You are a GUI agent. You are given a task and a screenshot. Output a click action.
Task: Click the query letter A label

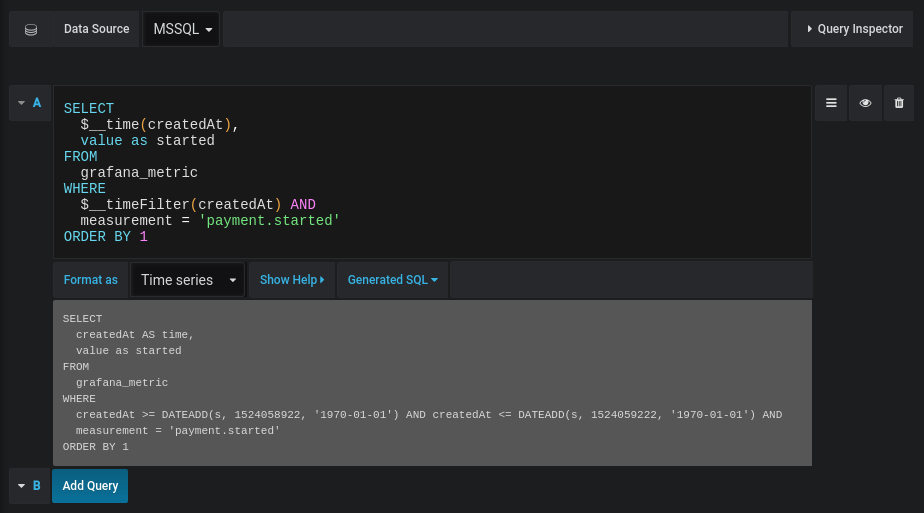pyautogui.click(x=37, y=103)
